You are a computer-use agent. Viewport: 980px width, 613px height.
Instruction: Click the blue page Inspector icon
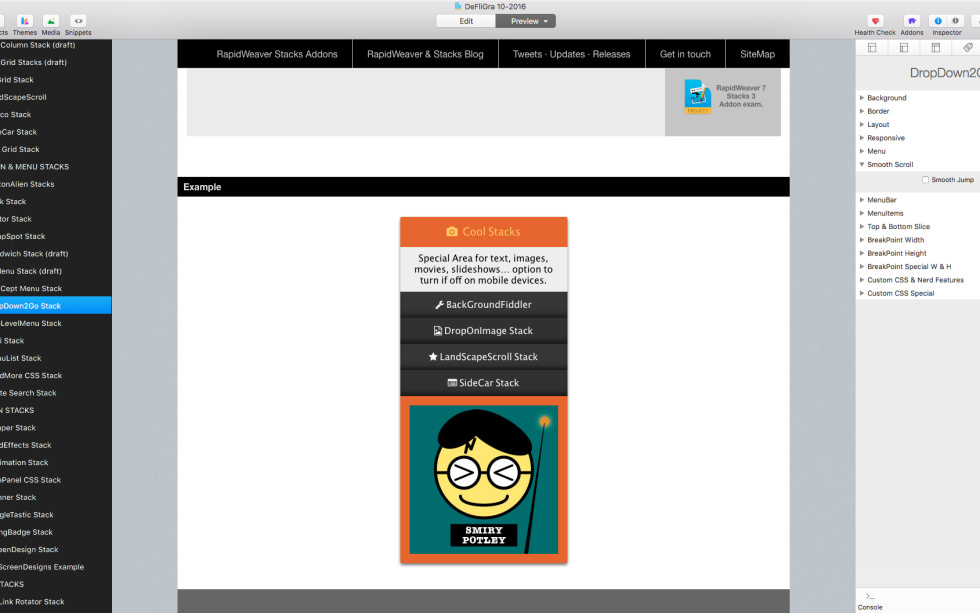938,21
